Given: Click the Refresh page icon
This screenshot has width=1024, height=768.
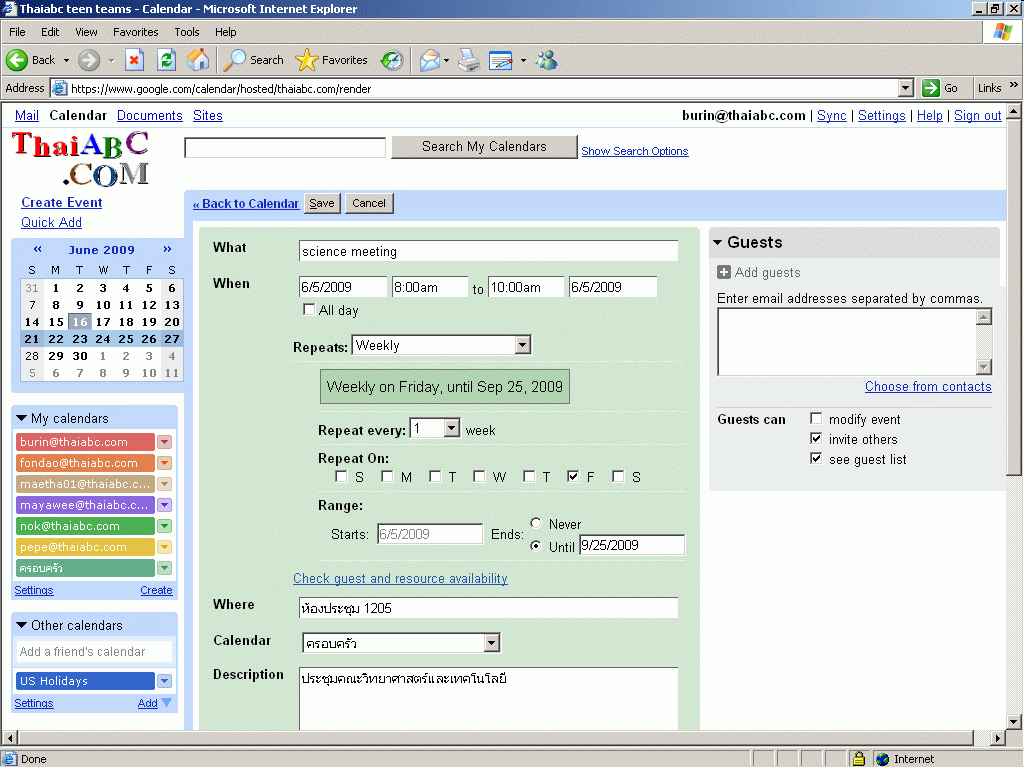Looking at the screenshot, I should (166, 60).
